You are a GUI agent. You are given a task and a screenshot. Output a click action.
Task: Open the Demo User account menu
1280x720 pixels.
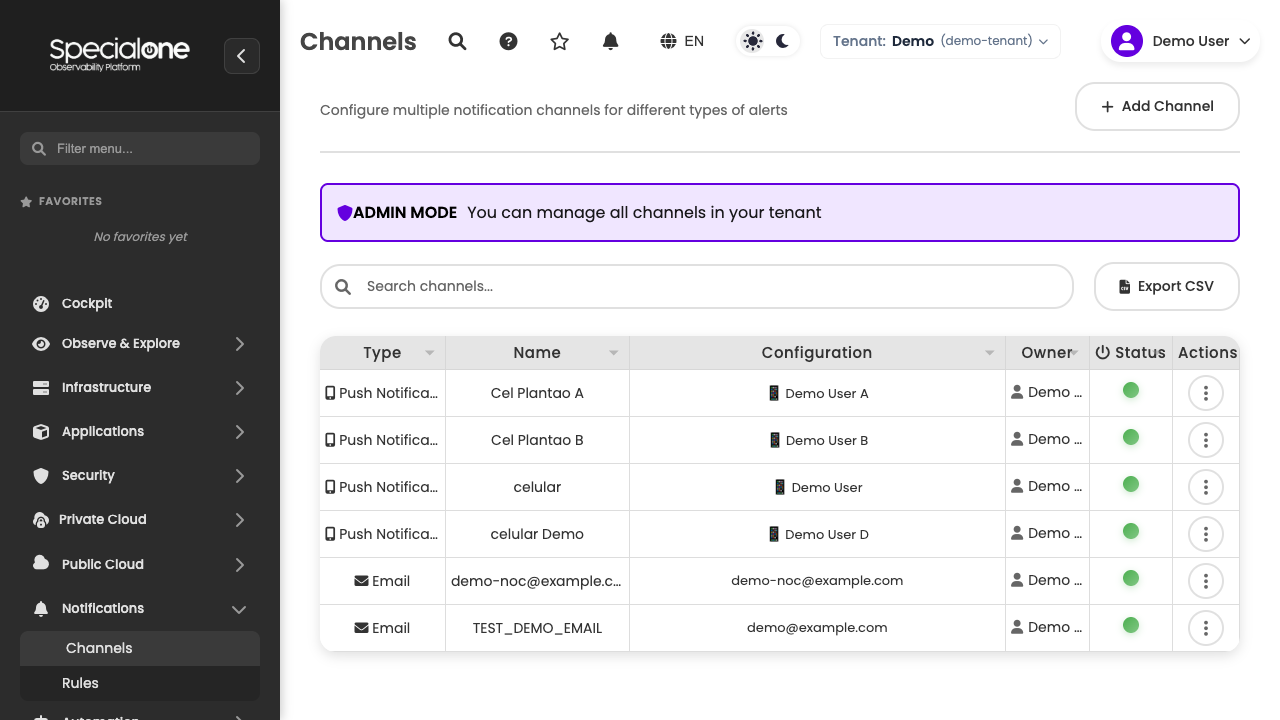coord(1180,41)
